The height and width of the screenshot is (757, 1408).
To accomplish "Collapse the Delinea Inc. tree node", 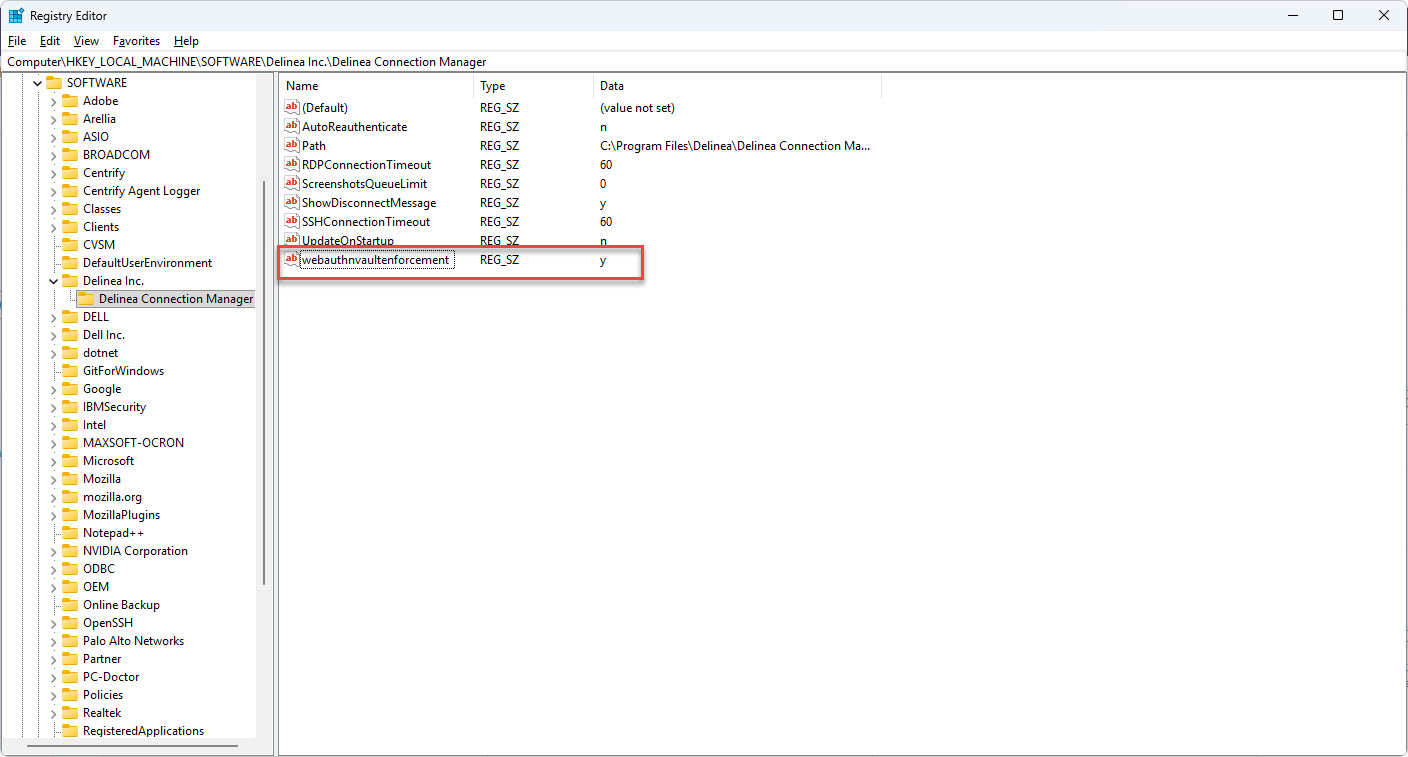I will click(53, 281).
